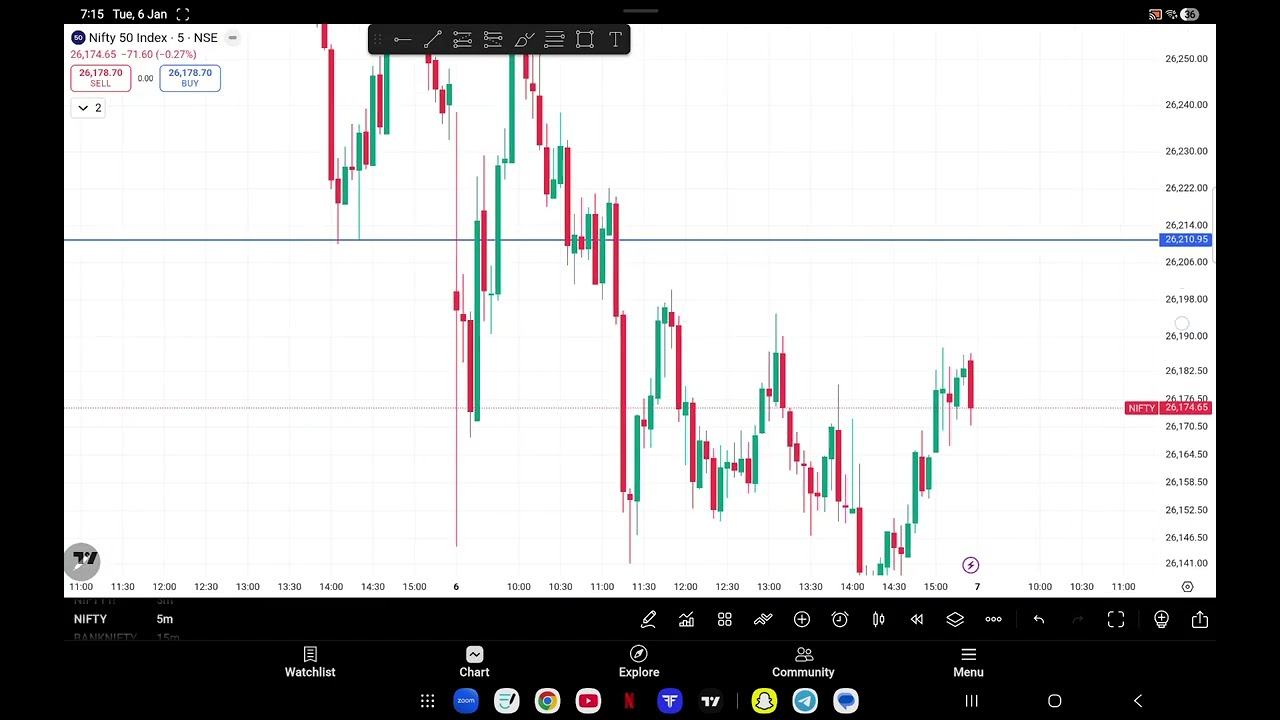Share the chart snapshot
Screen dimensions: 1280x720
(x=1200, y=620)
